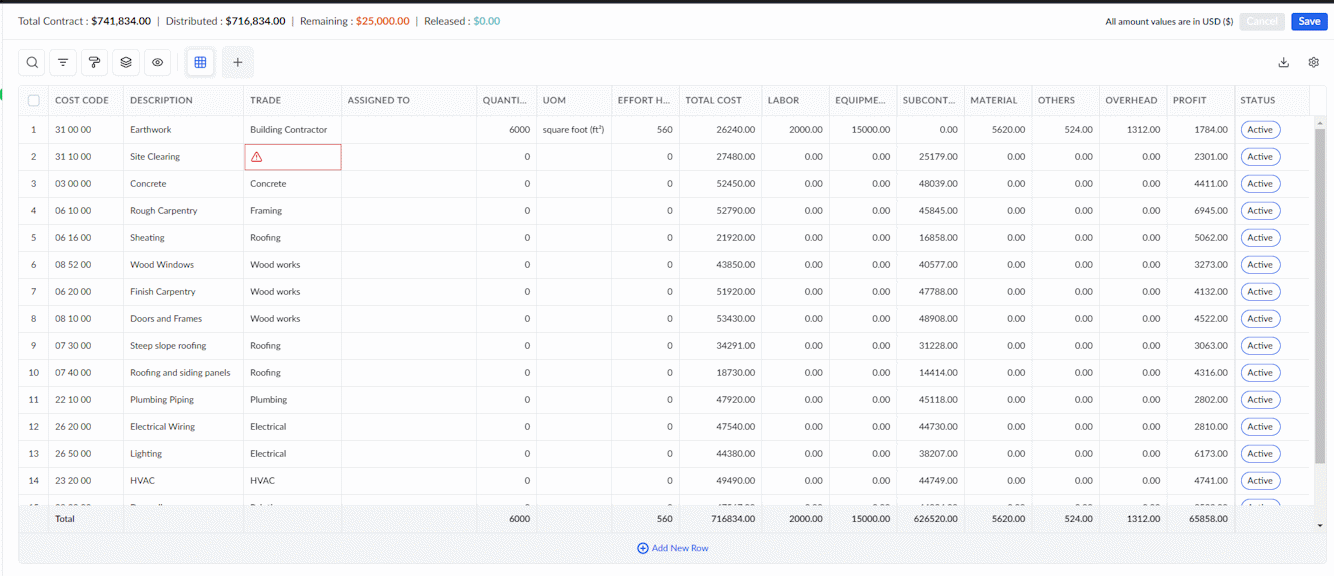The height and width of the screenshot is (576, 1334).
Task: Select the Wood Windows description cell
Action: 183,265
